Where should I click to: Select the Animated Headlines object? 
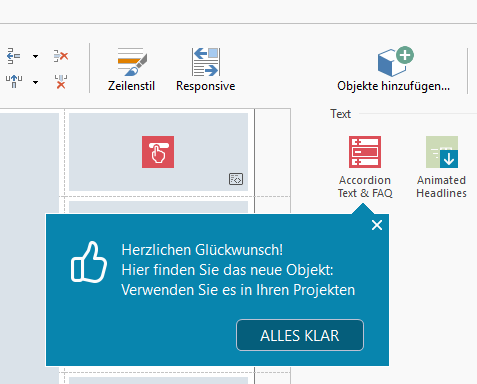pyautogui.click(x=441, y=167)
